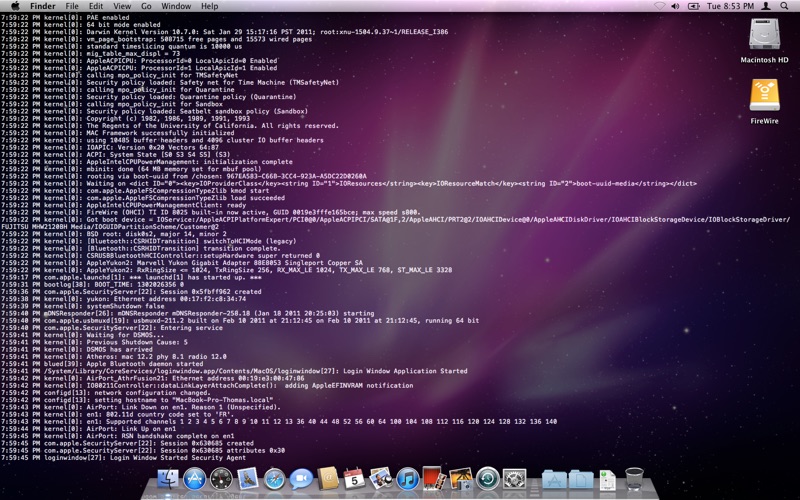Image resolution: width=800 pixels, height=500 pixels.
Task: Click the 'BOOT_TIME: 1302026356 0' log line
Action: pos(93,284)
